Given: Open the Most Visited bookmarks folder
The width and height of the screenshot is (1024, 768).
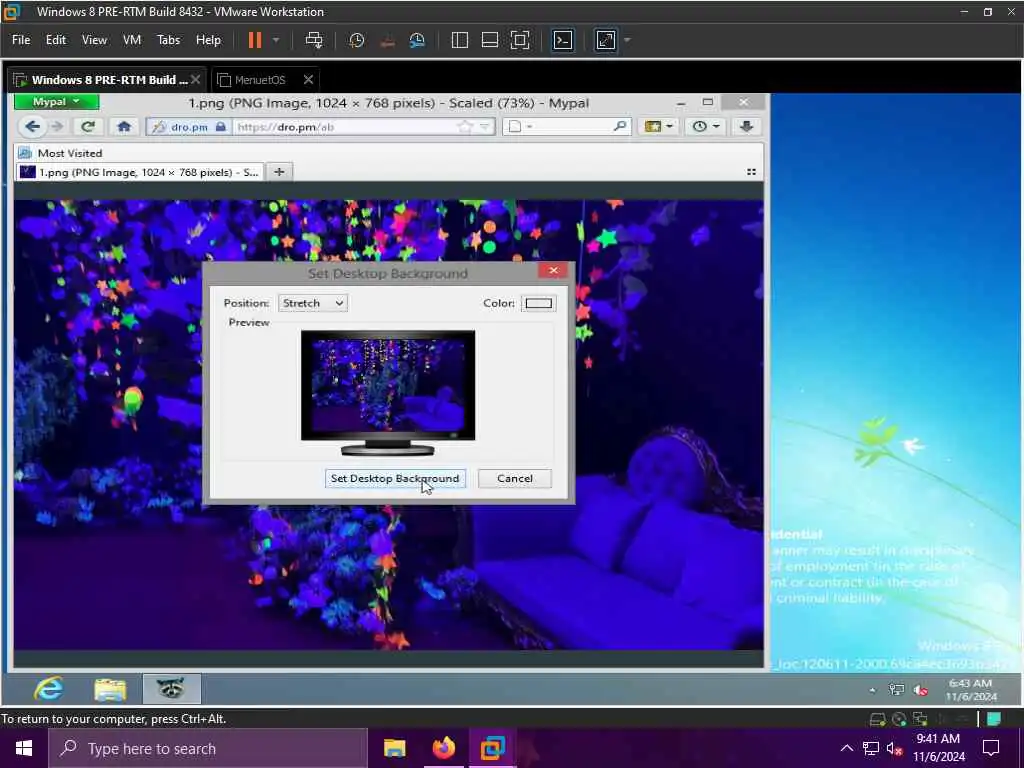Looking at the screenshot, I should coord(61,153).
